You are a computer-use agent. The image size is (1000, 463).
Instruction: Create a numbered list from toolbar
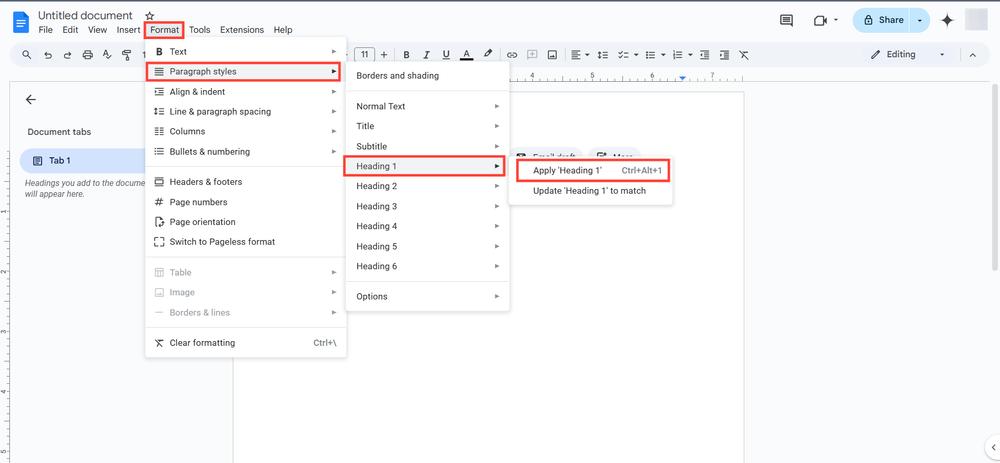678,55
